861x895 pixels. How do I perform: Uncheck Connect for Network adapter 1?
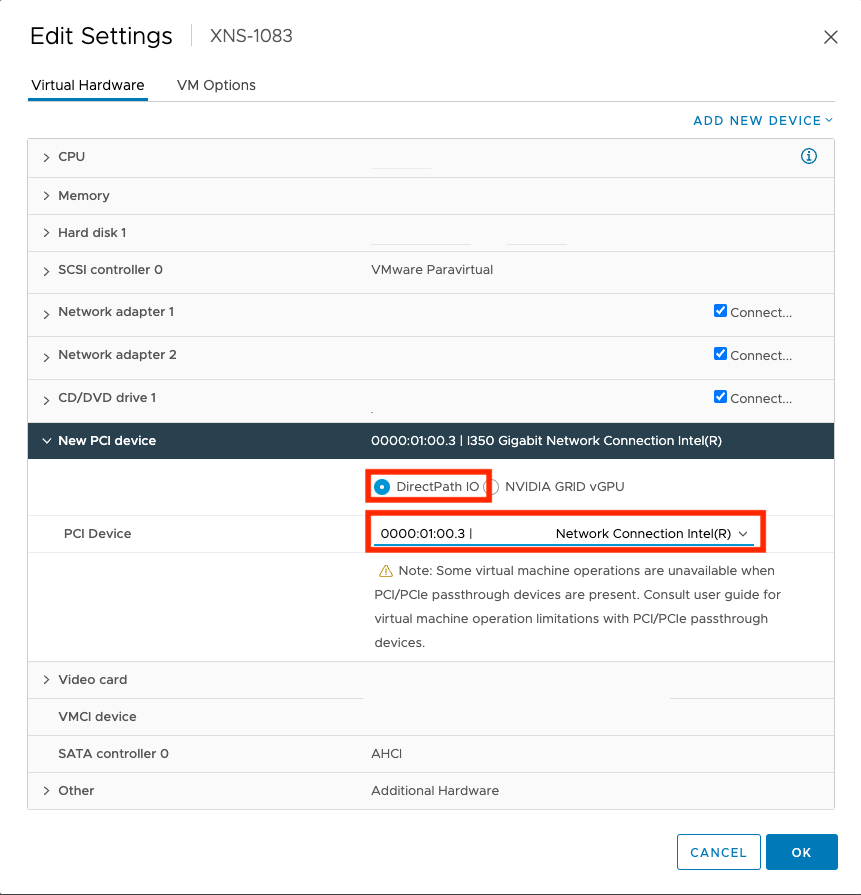tap(720, 310)
